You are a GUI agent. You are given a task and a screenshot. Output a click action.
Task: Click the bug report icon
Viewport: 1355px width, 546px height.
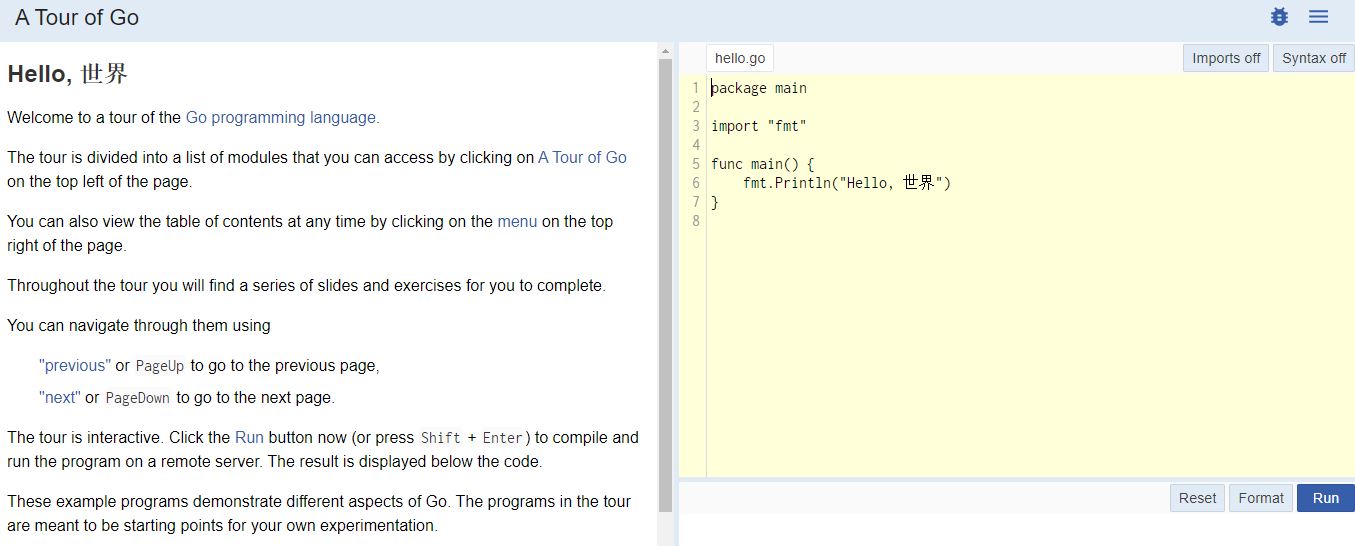(x=1279, y=17)
